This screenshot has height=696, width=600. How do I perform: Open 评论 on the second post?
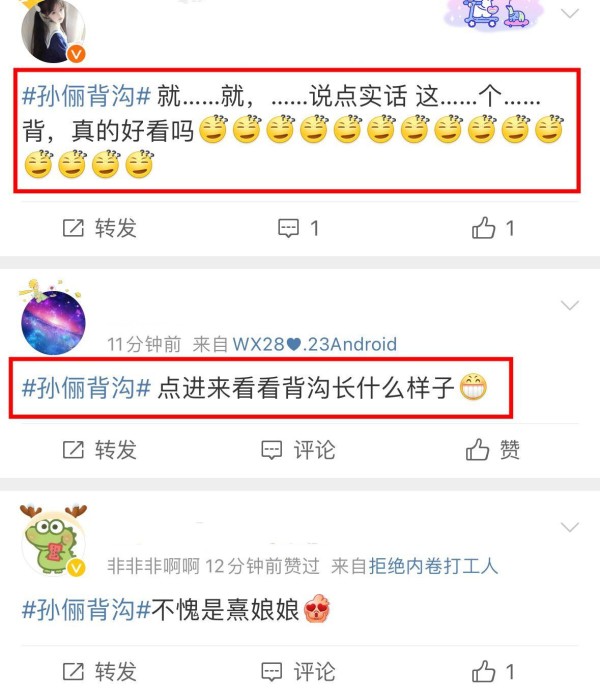point(298,450)
